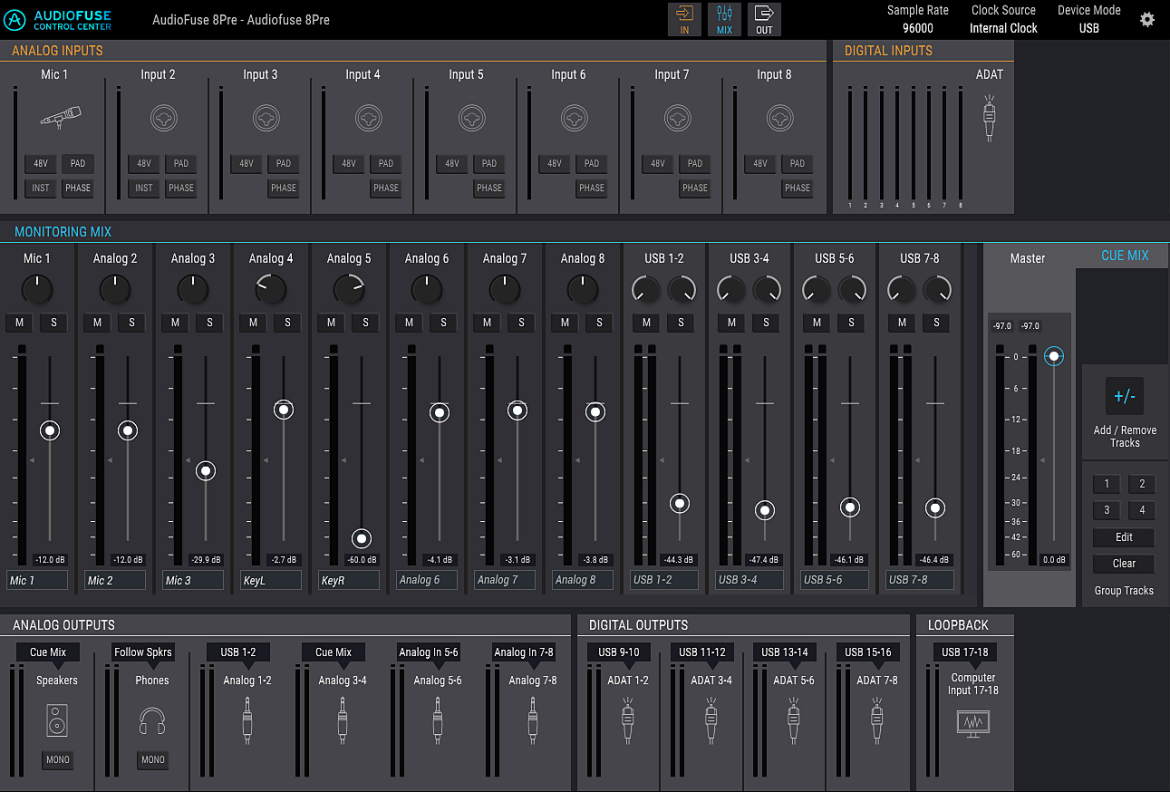Viewport: 1170px width, 792px height.
Task: Open the Clock Source Internal Clock setting
Action: point(1003,19)
